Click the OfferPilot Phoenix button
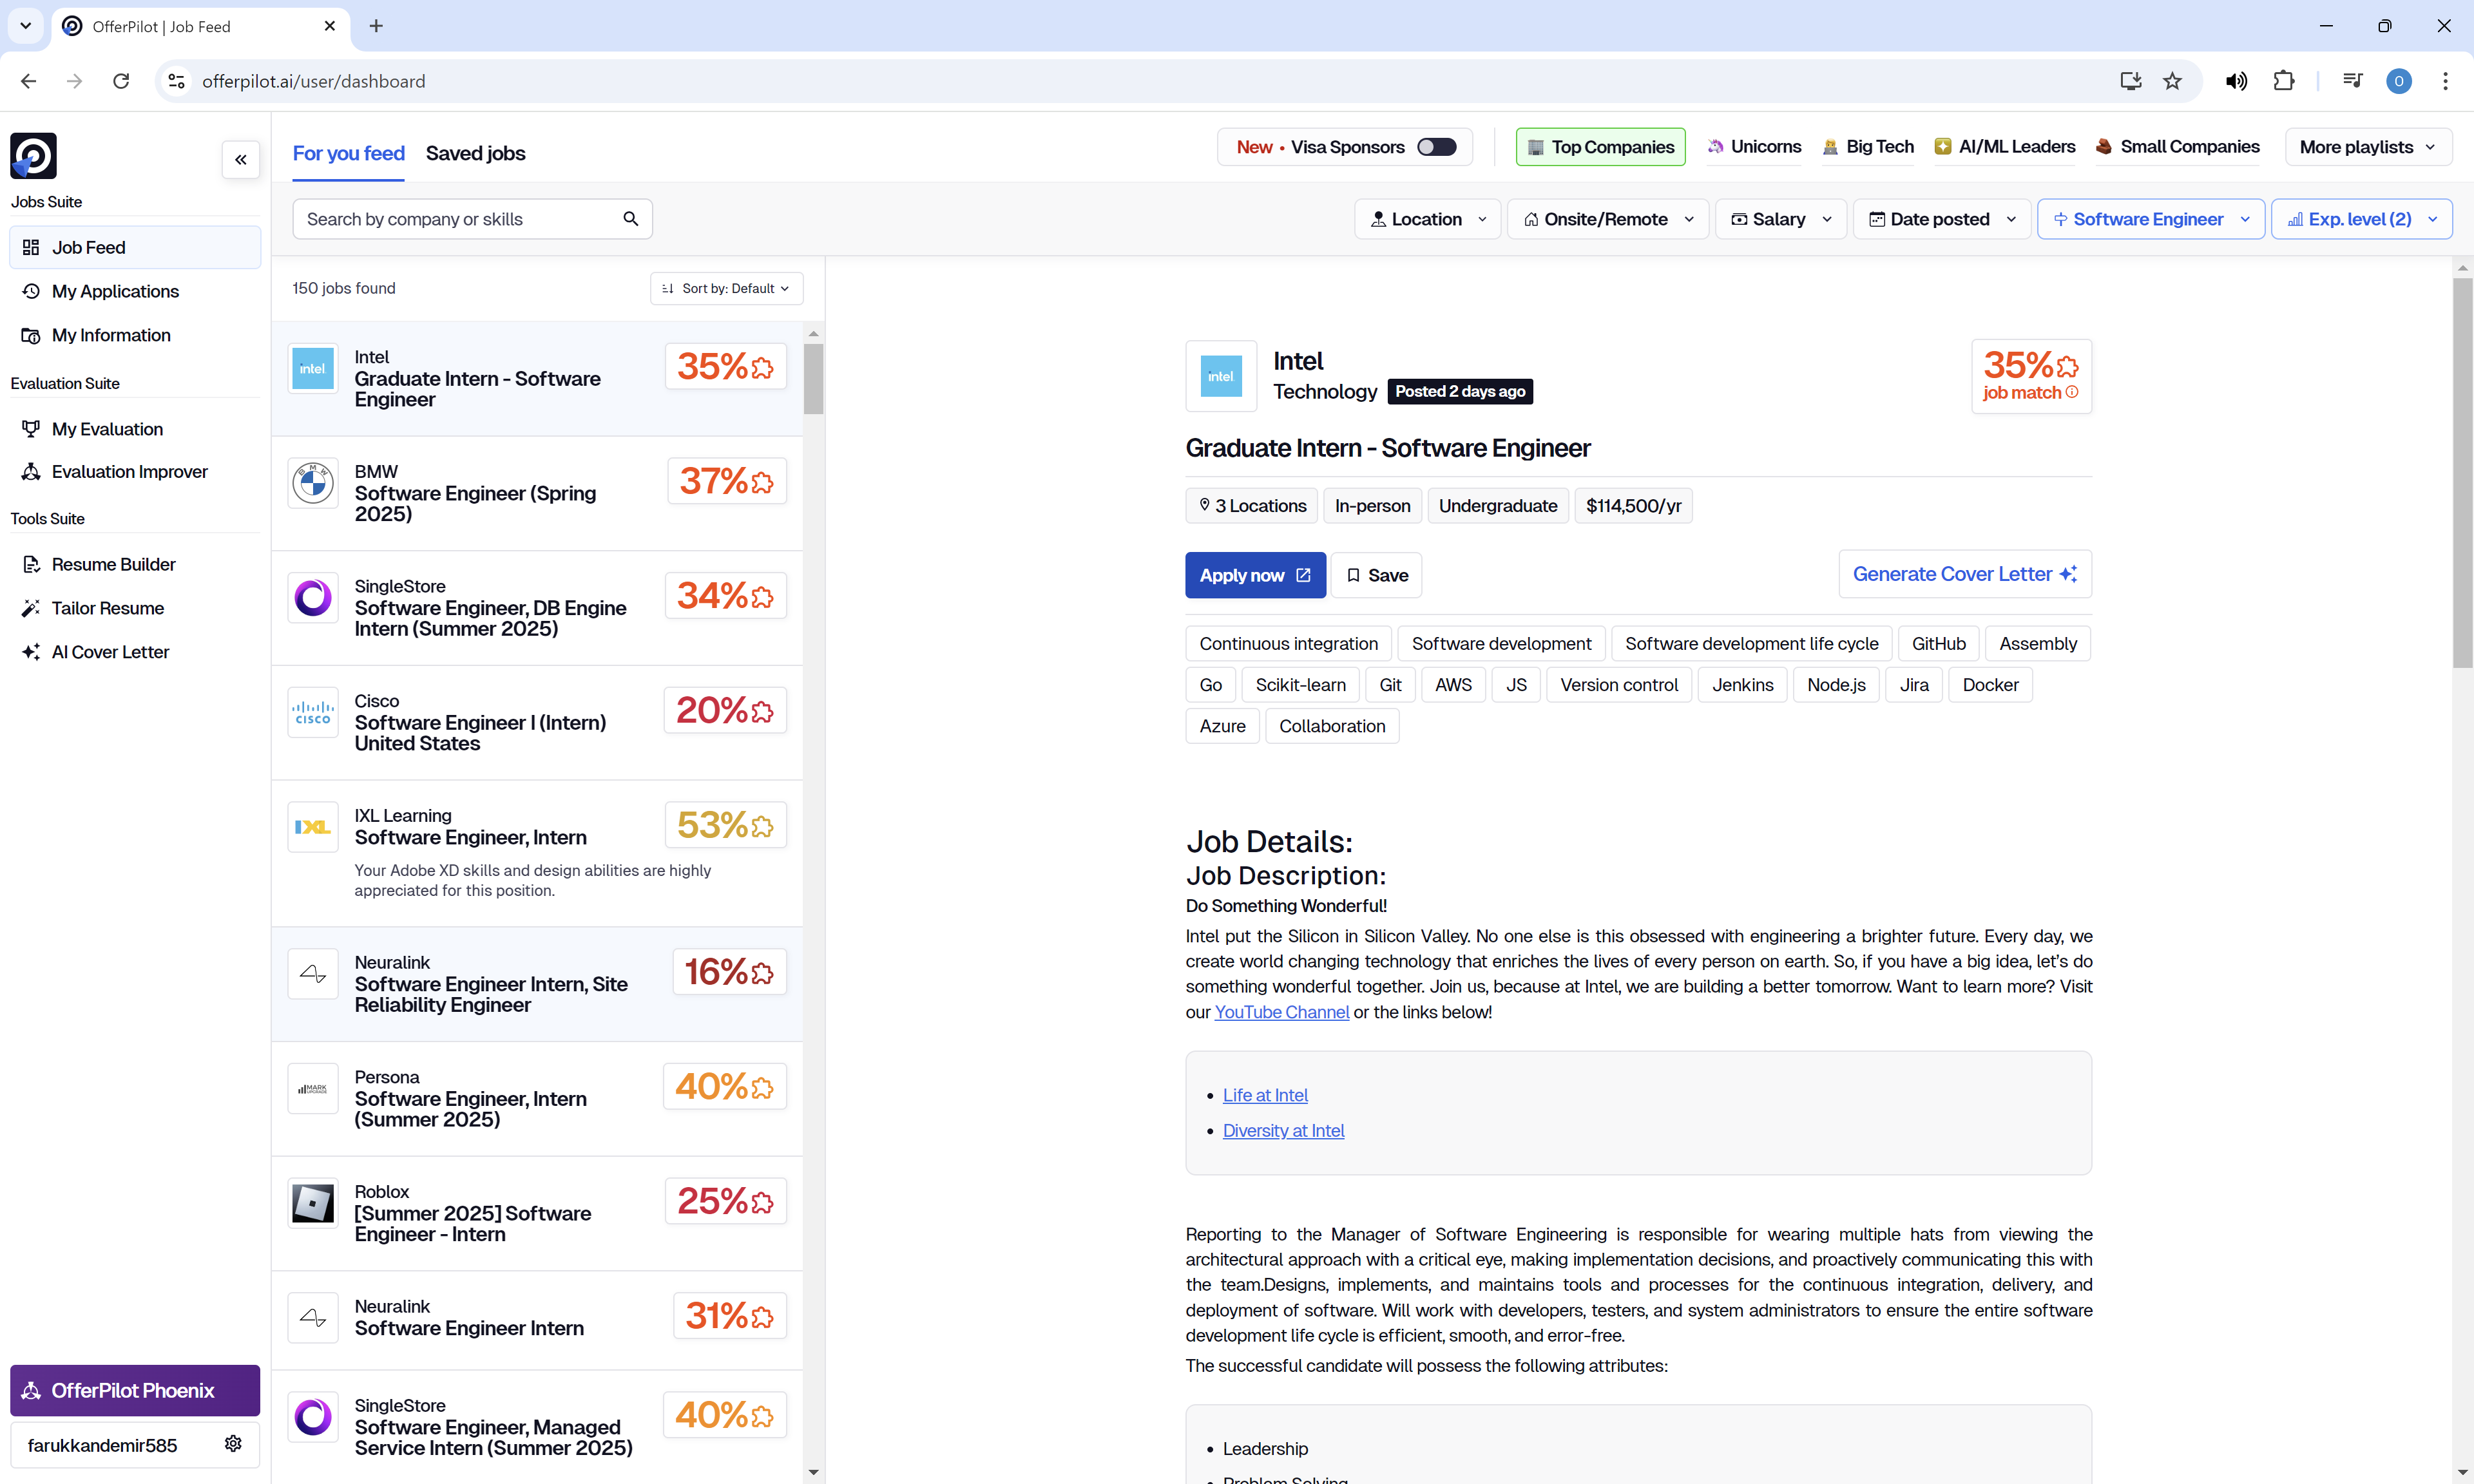The image size is (2474, 1484). click(x=135, y=1391)
